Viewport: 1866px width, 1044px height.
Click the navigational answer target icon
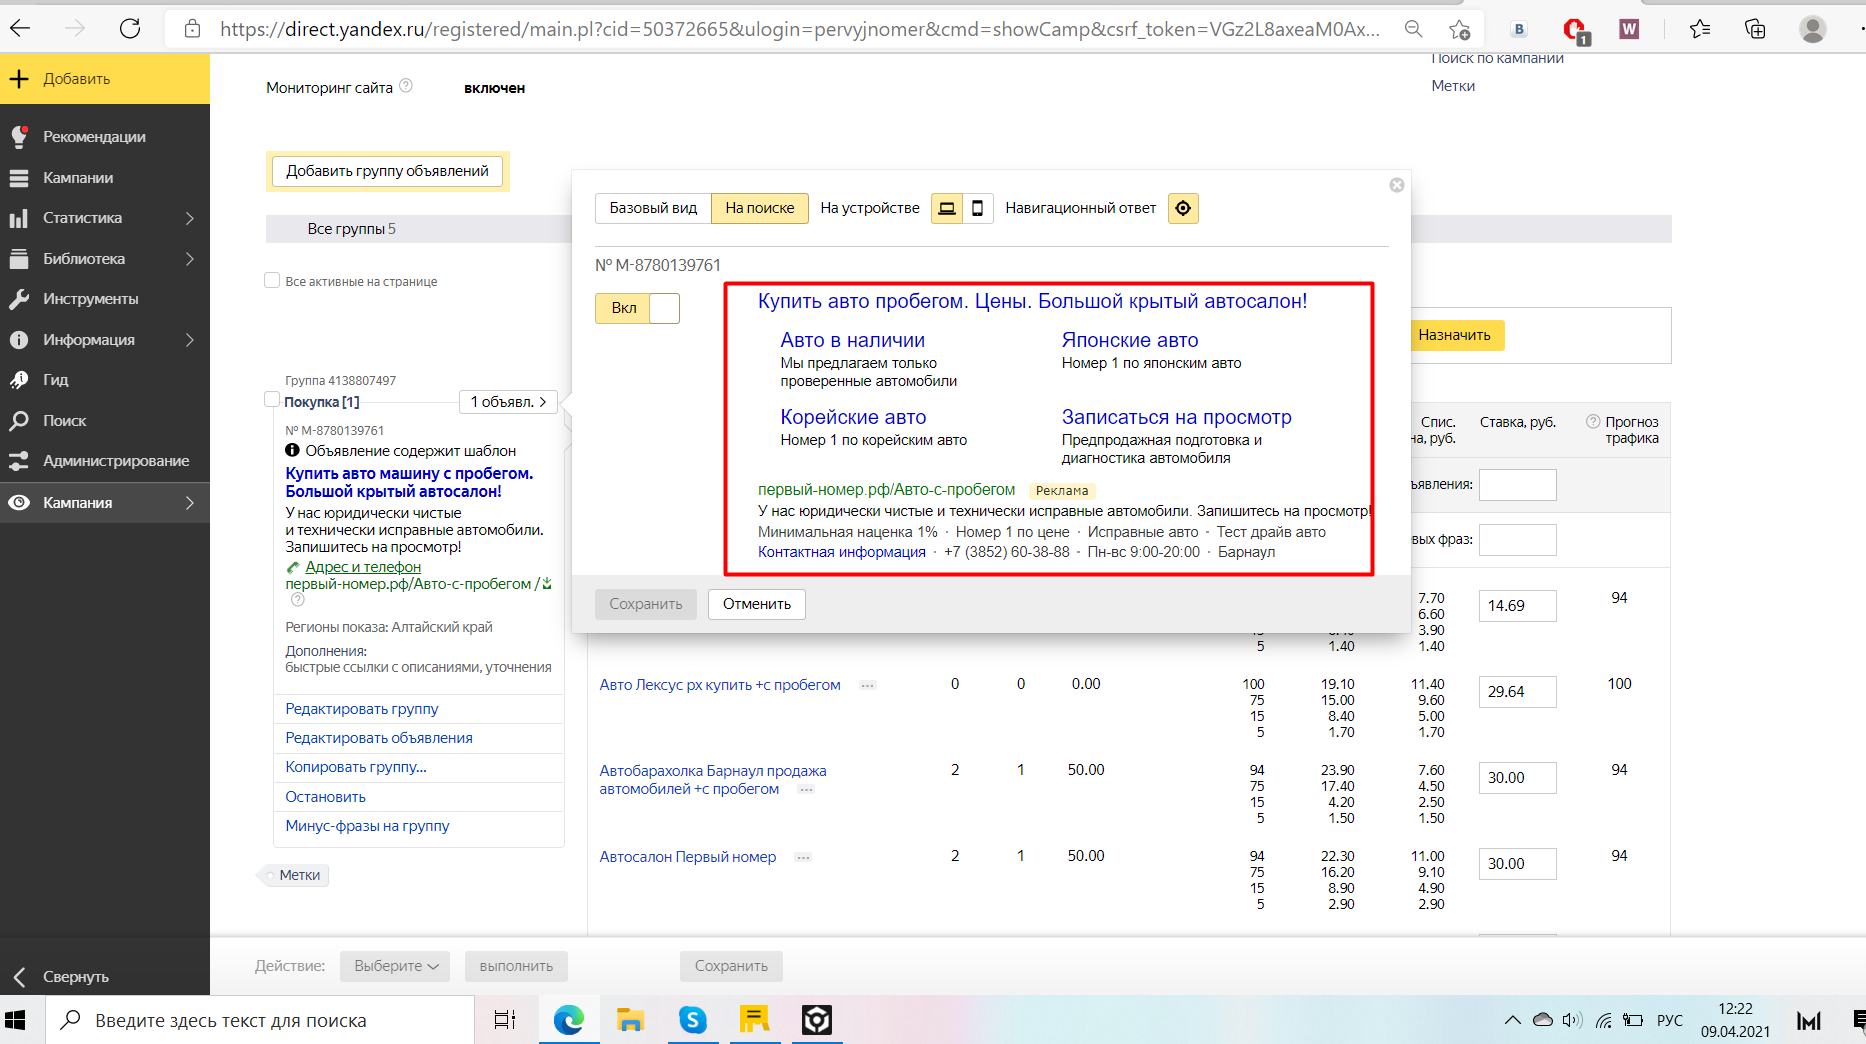pyautogui.click(x=1183, y=208)
